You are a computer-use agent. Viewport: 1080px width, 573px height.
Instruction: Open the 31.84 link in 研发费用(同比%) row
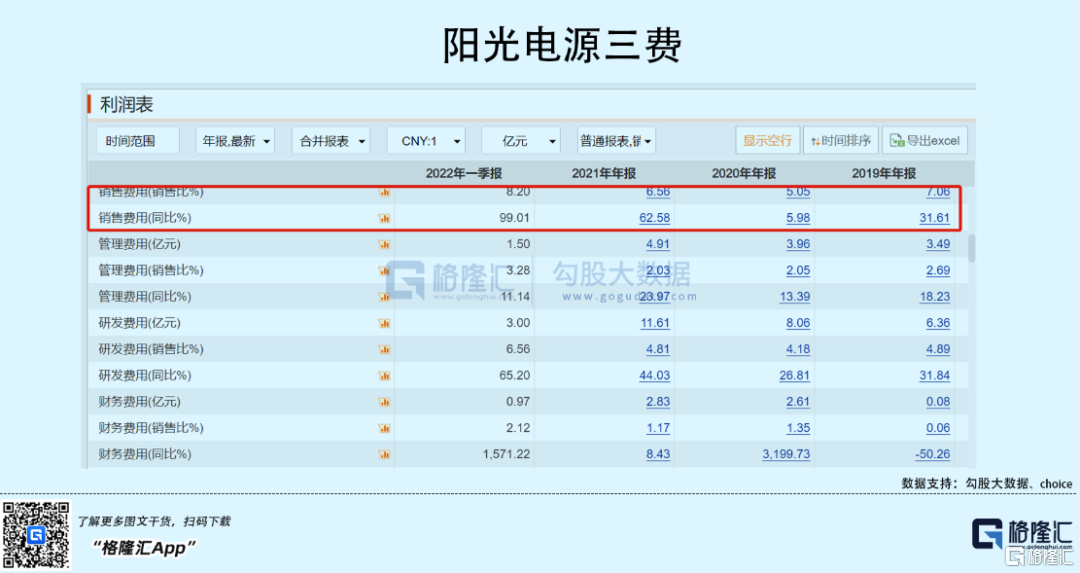click(935, 376)
